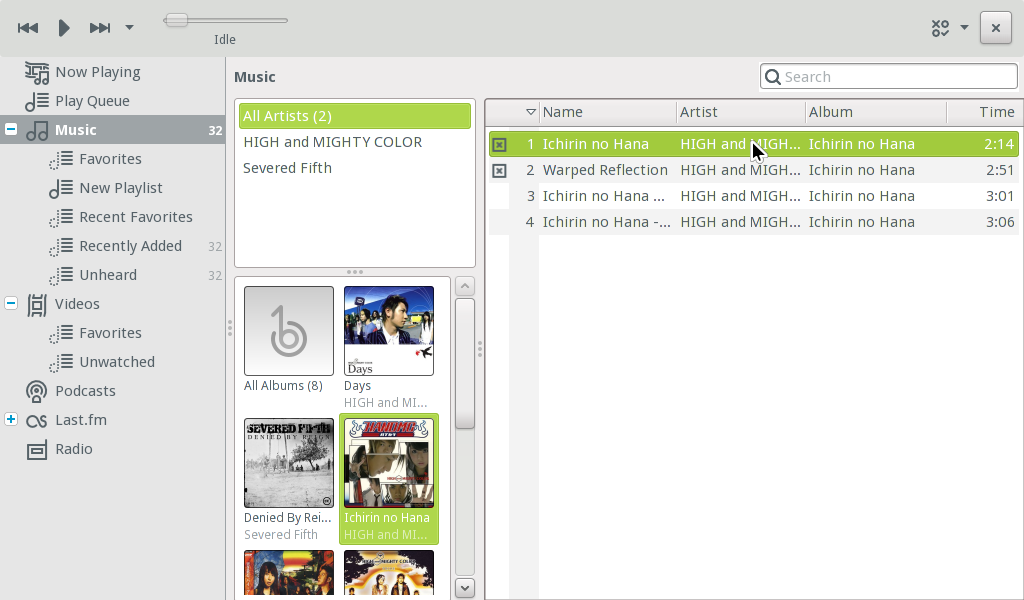Select the track lasting 3:01

[x=754, y=197]
